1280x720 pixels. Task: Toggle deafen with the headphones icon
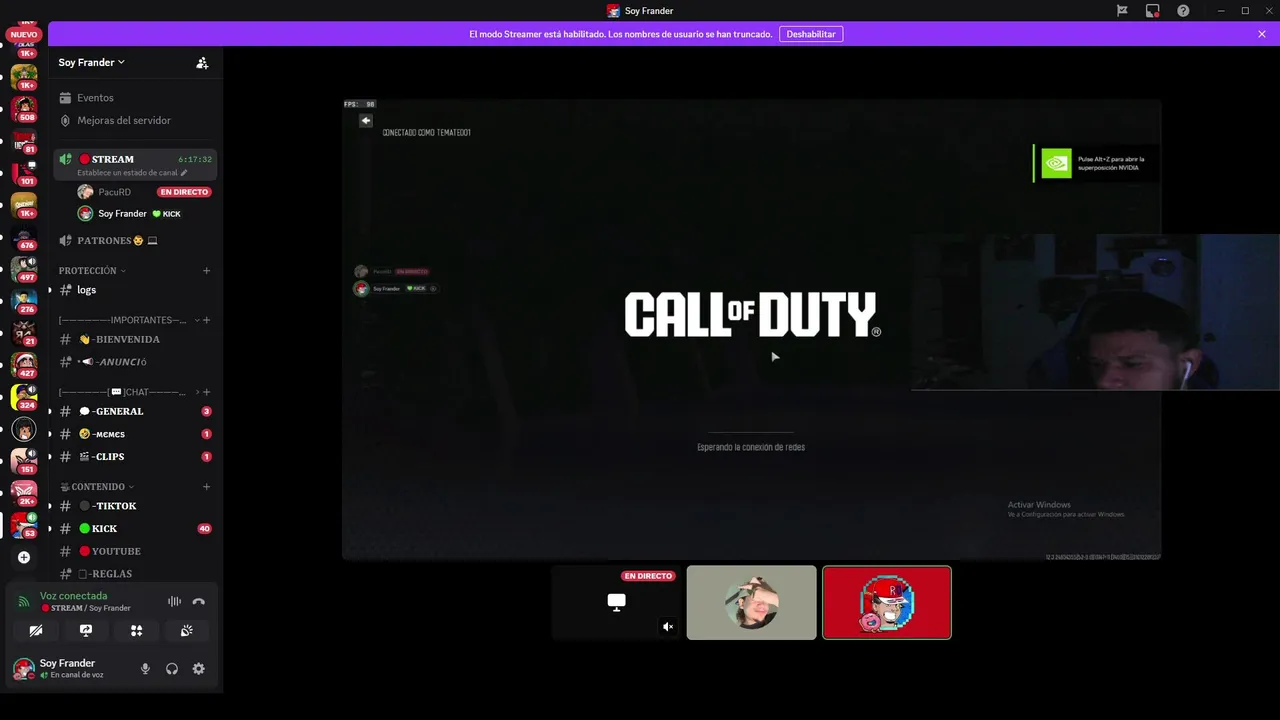[x=172, y=669]
